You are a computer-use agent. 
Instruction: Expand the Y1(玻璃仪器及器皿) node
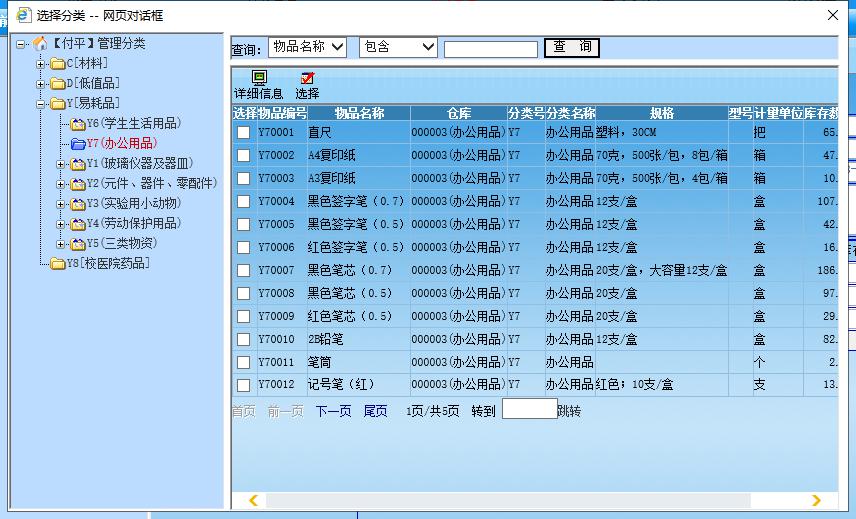pos(61,164)
